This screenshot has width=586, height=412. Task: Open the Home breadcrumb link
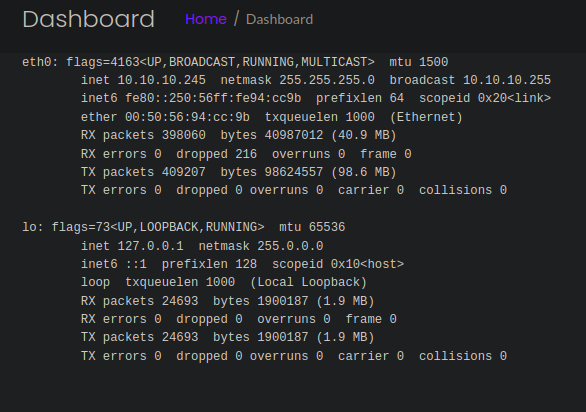click(206, 19)
